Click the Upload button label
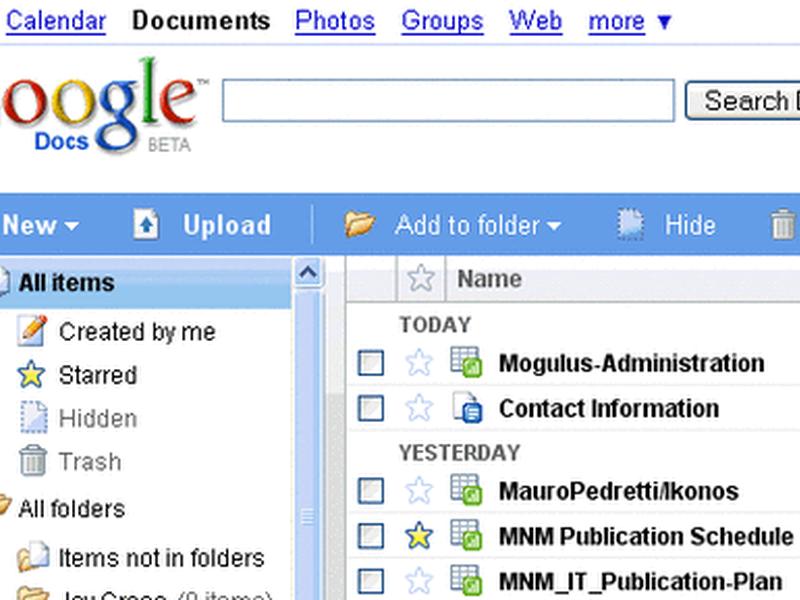The image size is (800, 600). [x=227, y=225]
